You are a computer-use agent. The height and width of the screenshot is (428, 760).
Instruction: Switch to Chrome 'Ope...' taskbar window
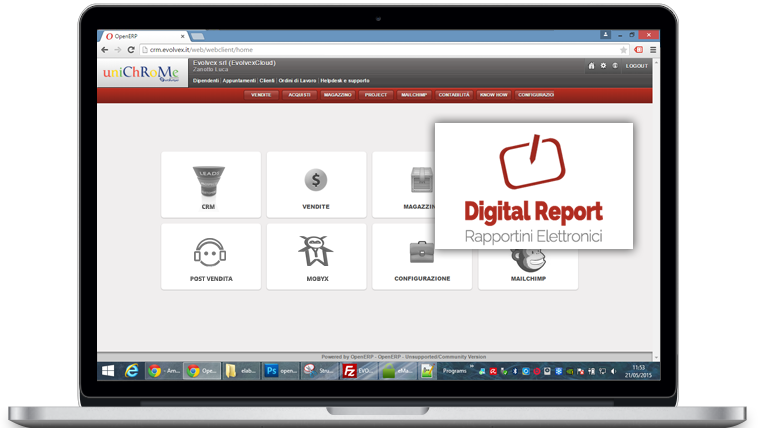point(202,371)
